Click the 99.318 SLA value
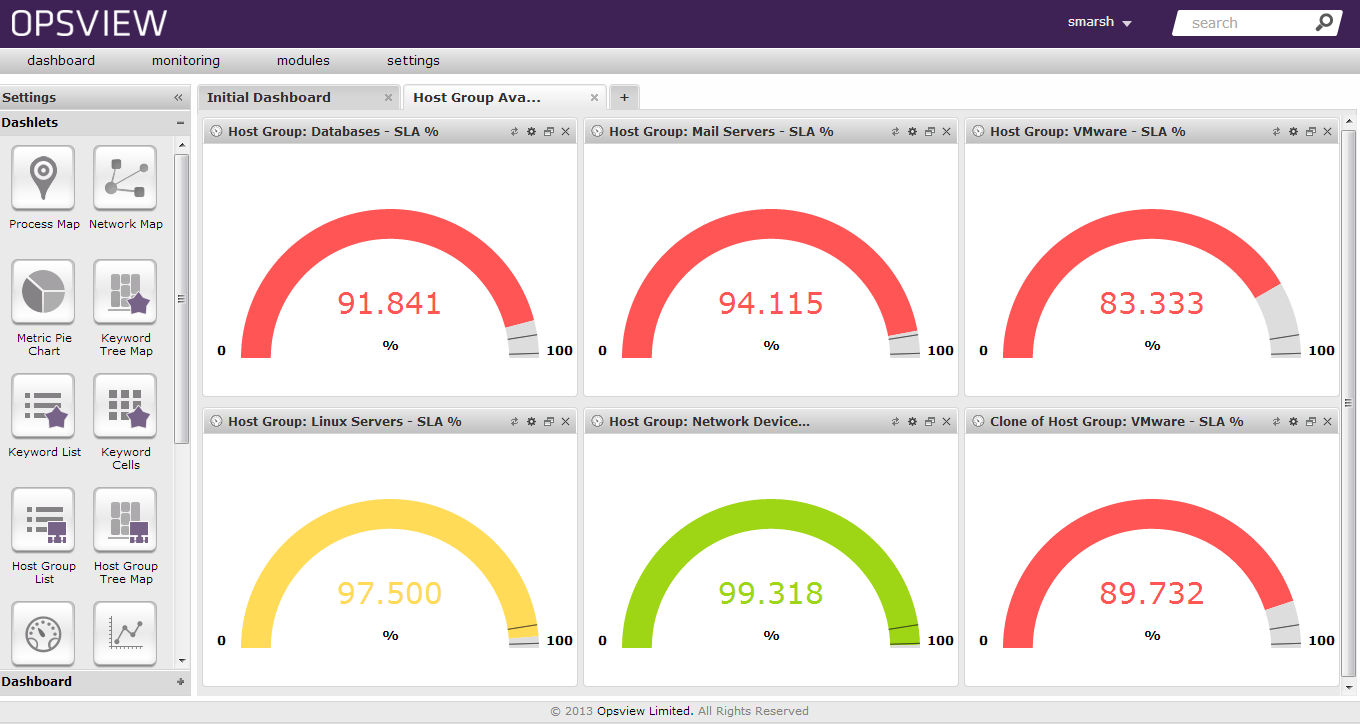Screen dimensions: 1360x724 pyautogui.click(x=771, y=593)
